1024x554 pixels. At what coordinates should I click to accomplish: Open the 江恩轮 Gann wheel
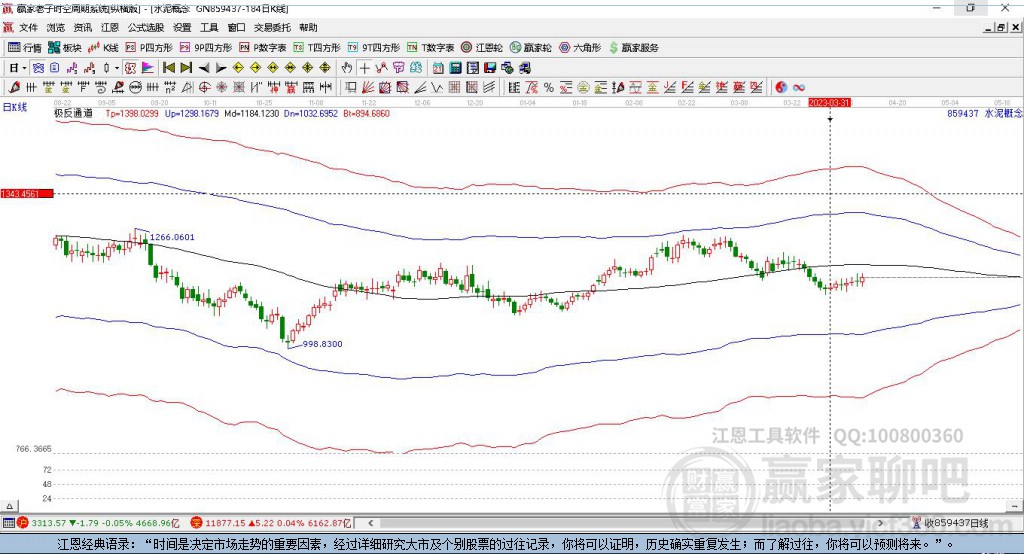(482, 48)
